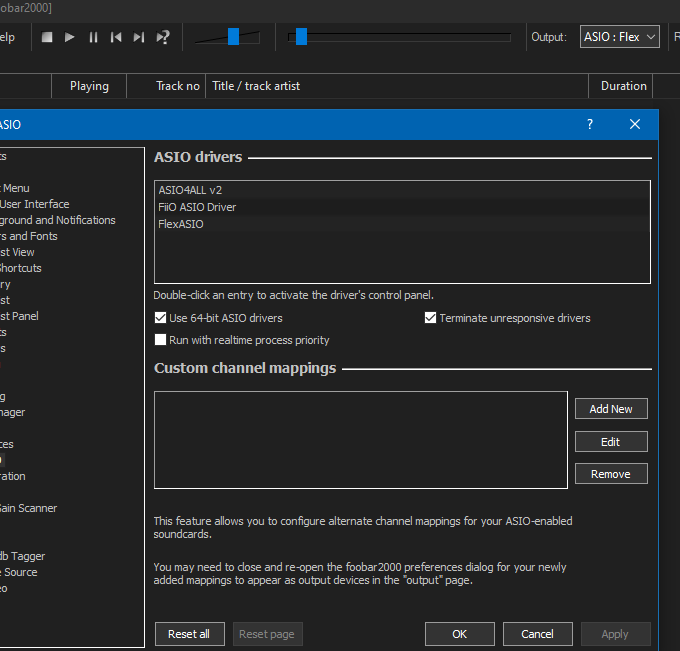
Task: Skip to the next track
Action: 139,37
